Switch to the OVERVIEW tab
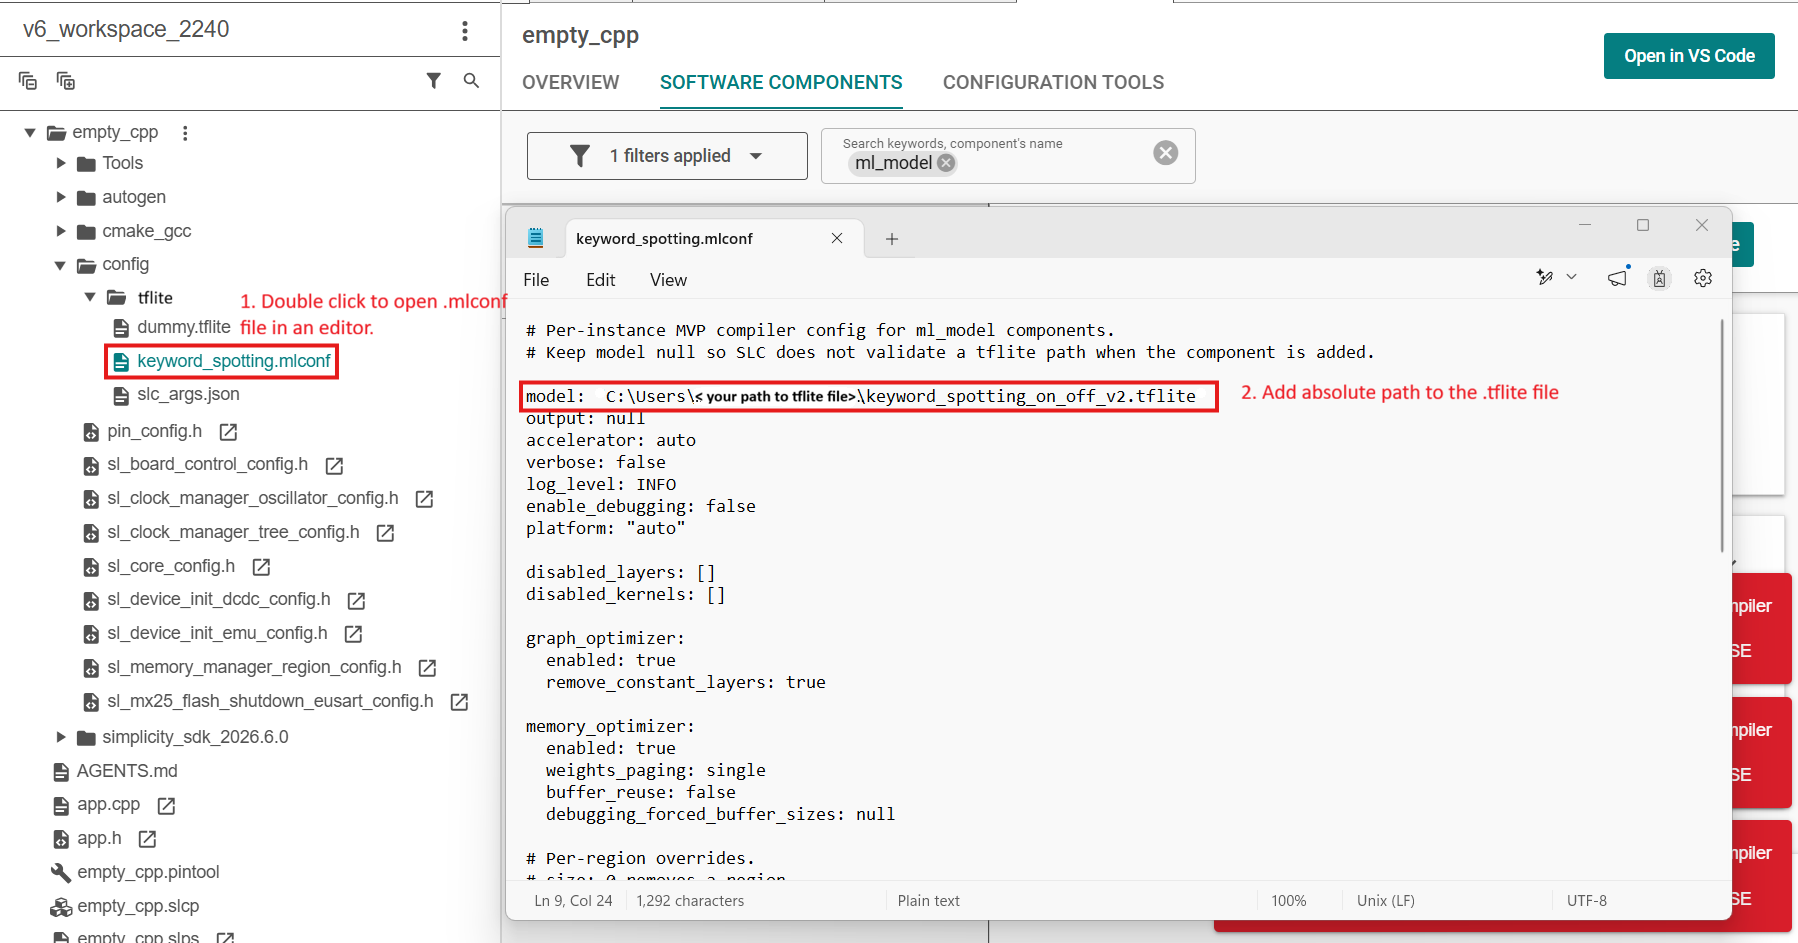This screenshot has width=1798, height=943. [x=571, y=82]
